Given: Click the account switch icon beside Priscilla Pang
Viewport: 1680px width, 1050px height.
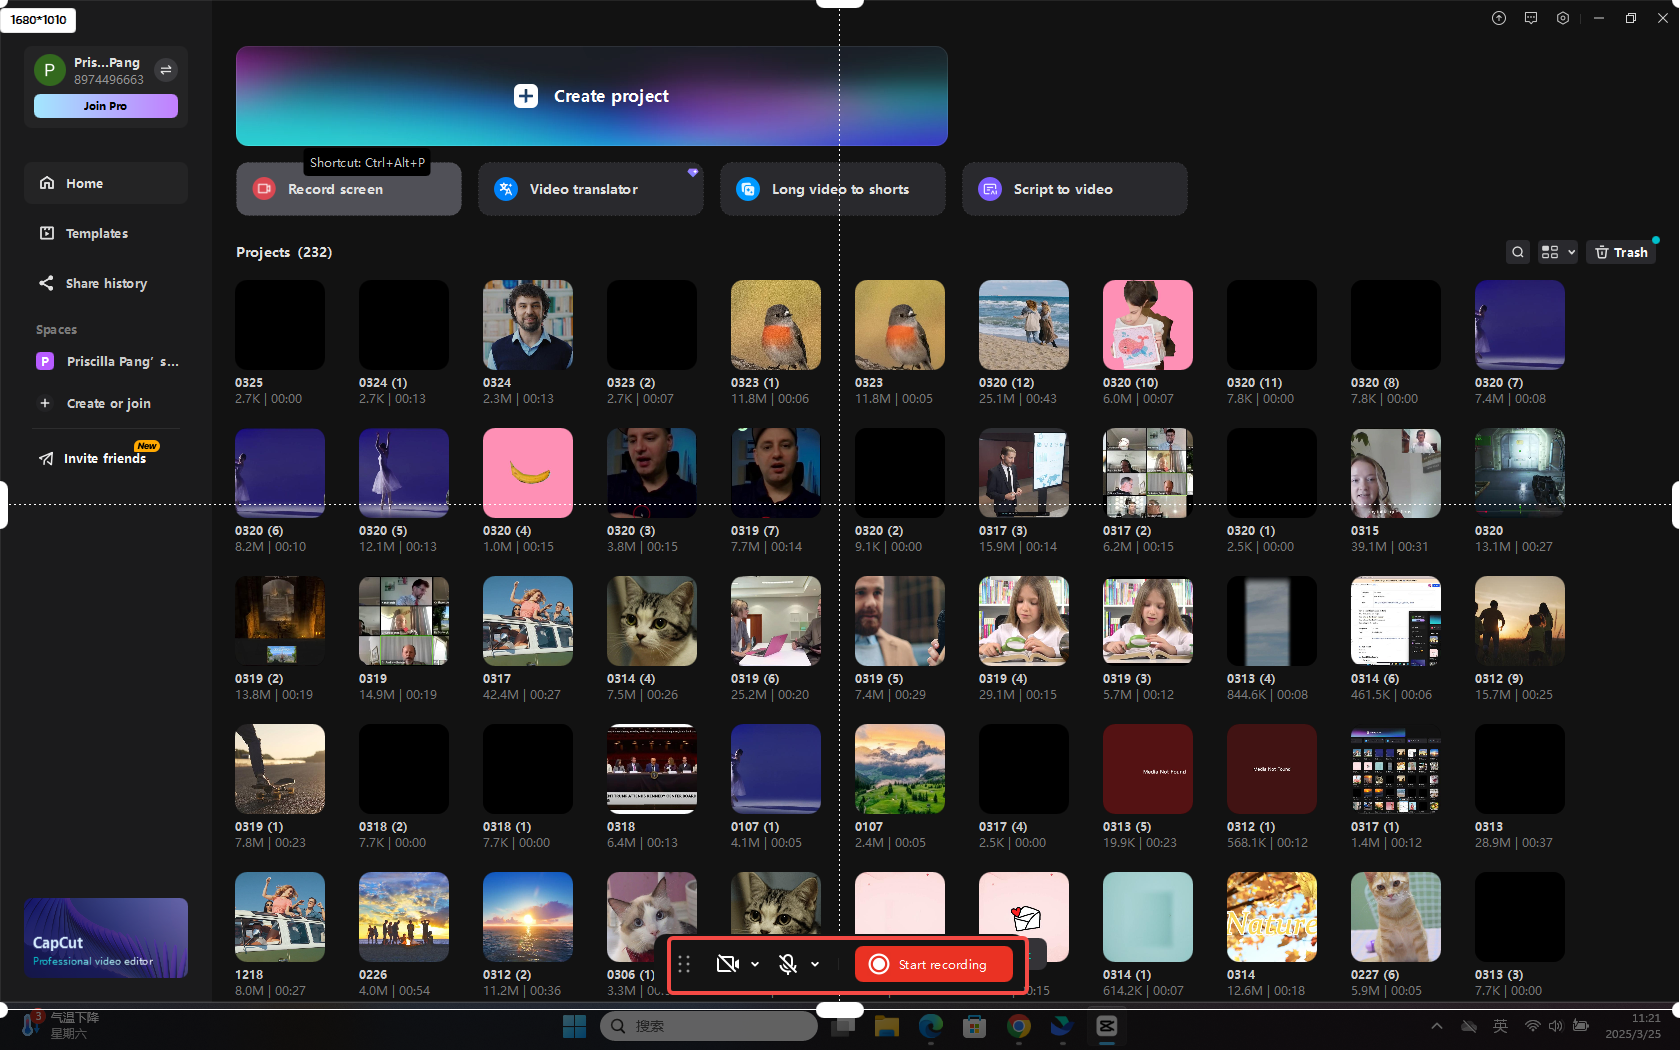Looking at the screenshot, I should [166, 70].
